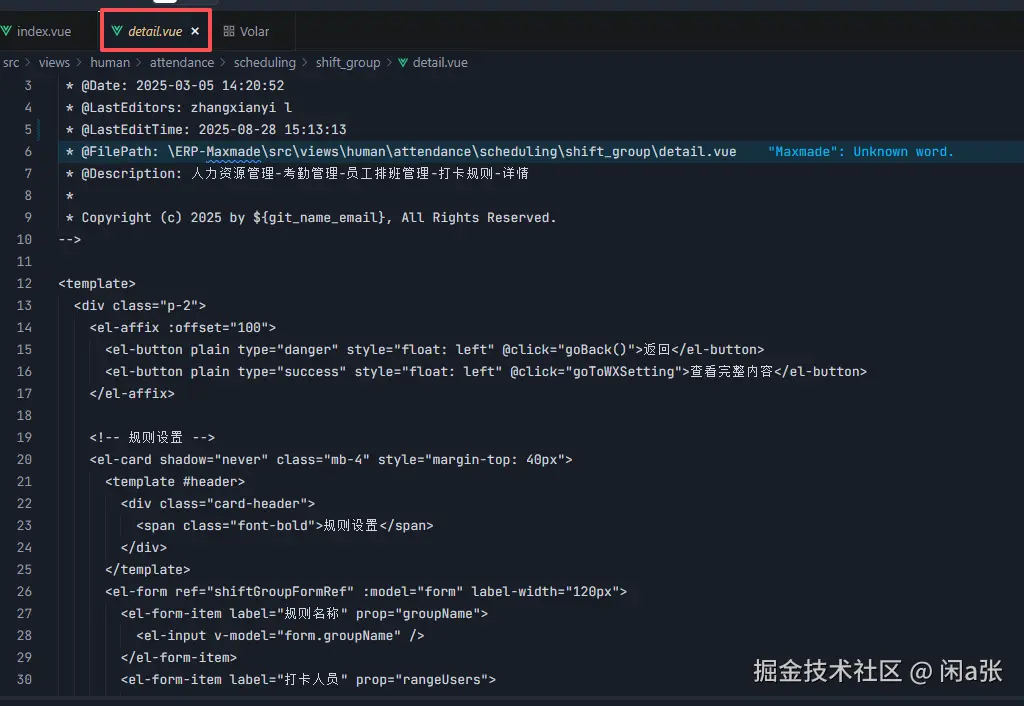Open the views breadcrumb dropdown
Viewport: 1024px width, 706px height.
[54, 62]
